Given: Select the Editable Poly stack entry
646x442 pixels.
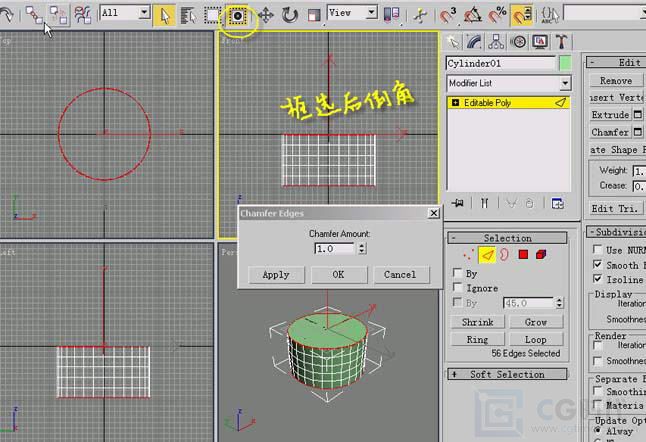Looking at the screenshot, I should click(508, 103).
